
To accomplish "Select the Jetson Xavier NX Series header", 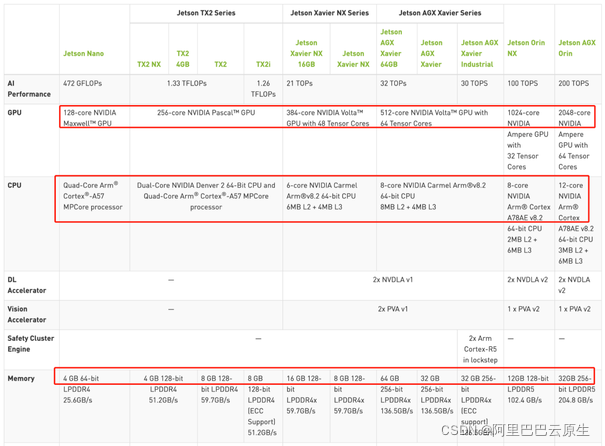I will pyautogui.click(x=330, y=13).
